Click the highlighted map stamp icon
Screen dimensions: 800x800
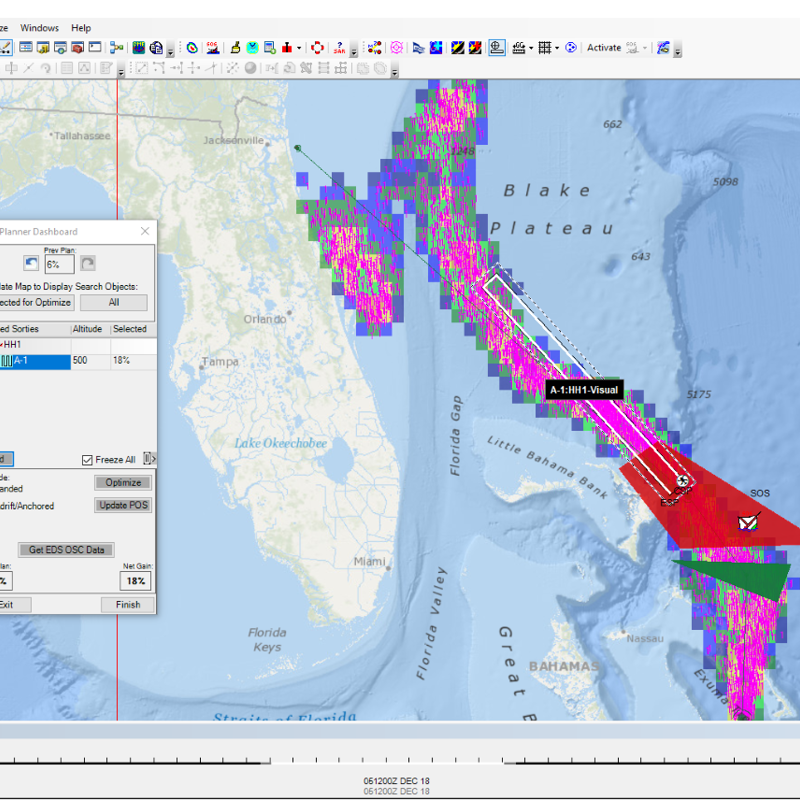pos(498,47)
